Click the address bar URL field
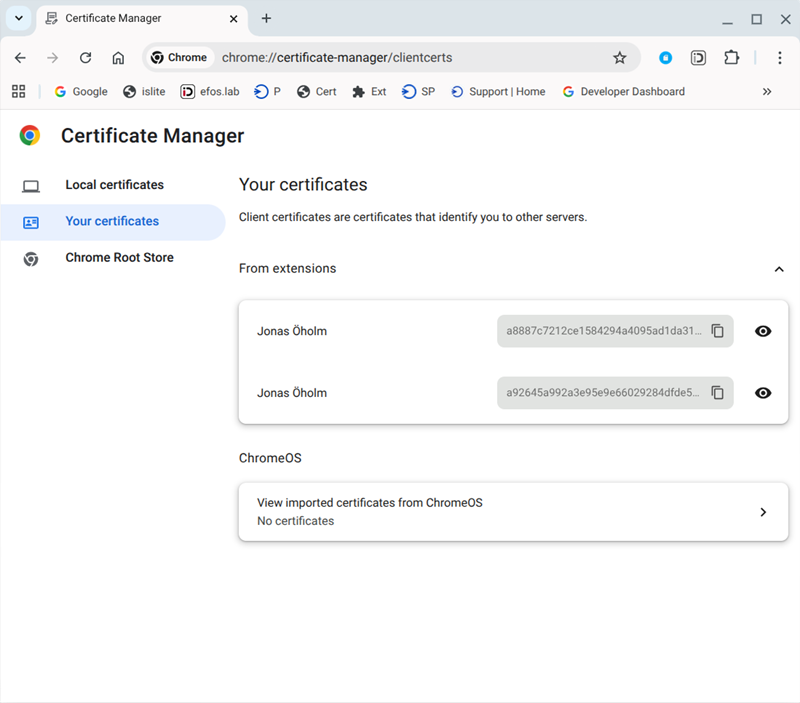Viewport: 800px width, 703px height. pos(400,58)
